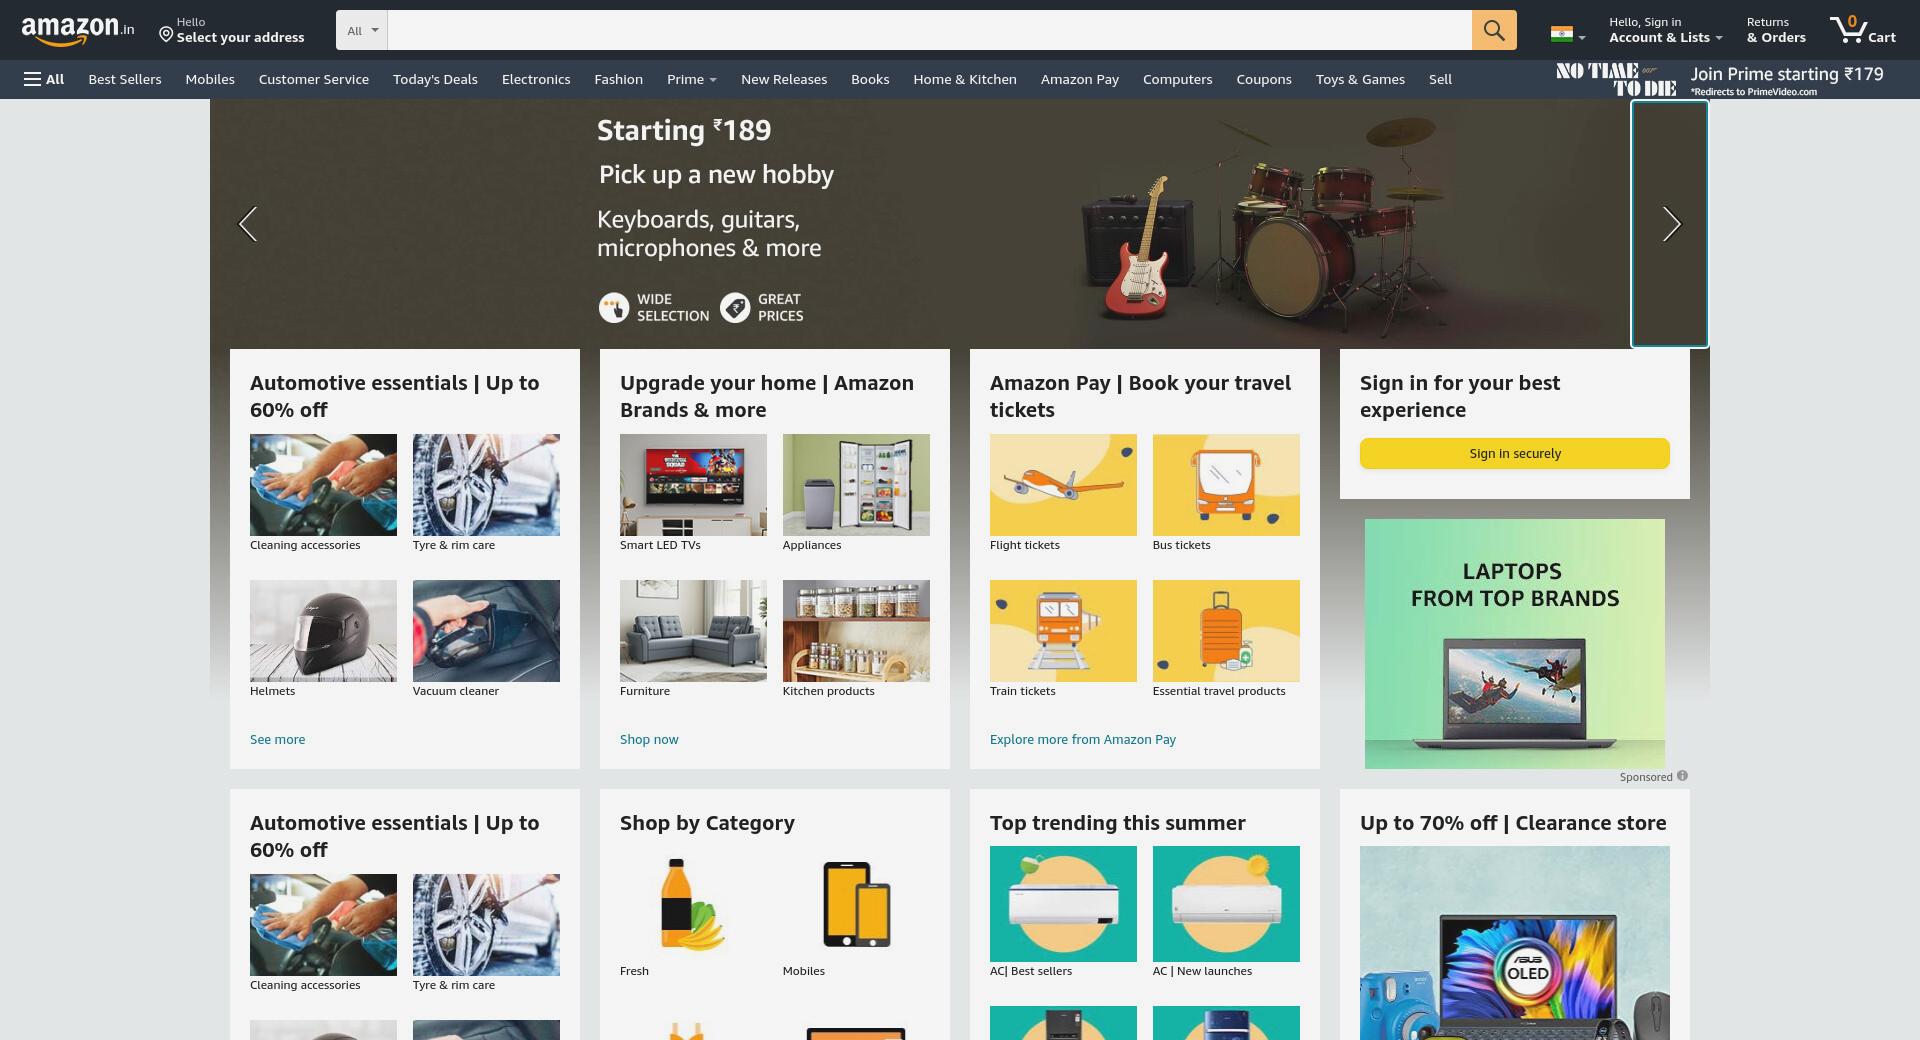Open New Releases nav item
The image size is (1920, 1040).
coord(784,79)
